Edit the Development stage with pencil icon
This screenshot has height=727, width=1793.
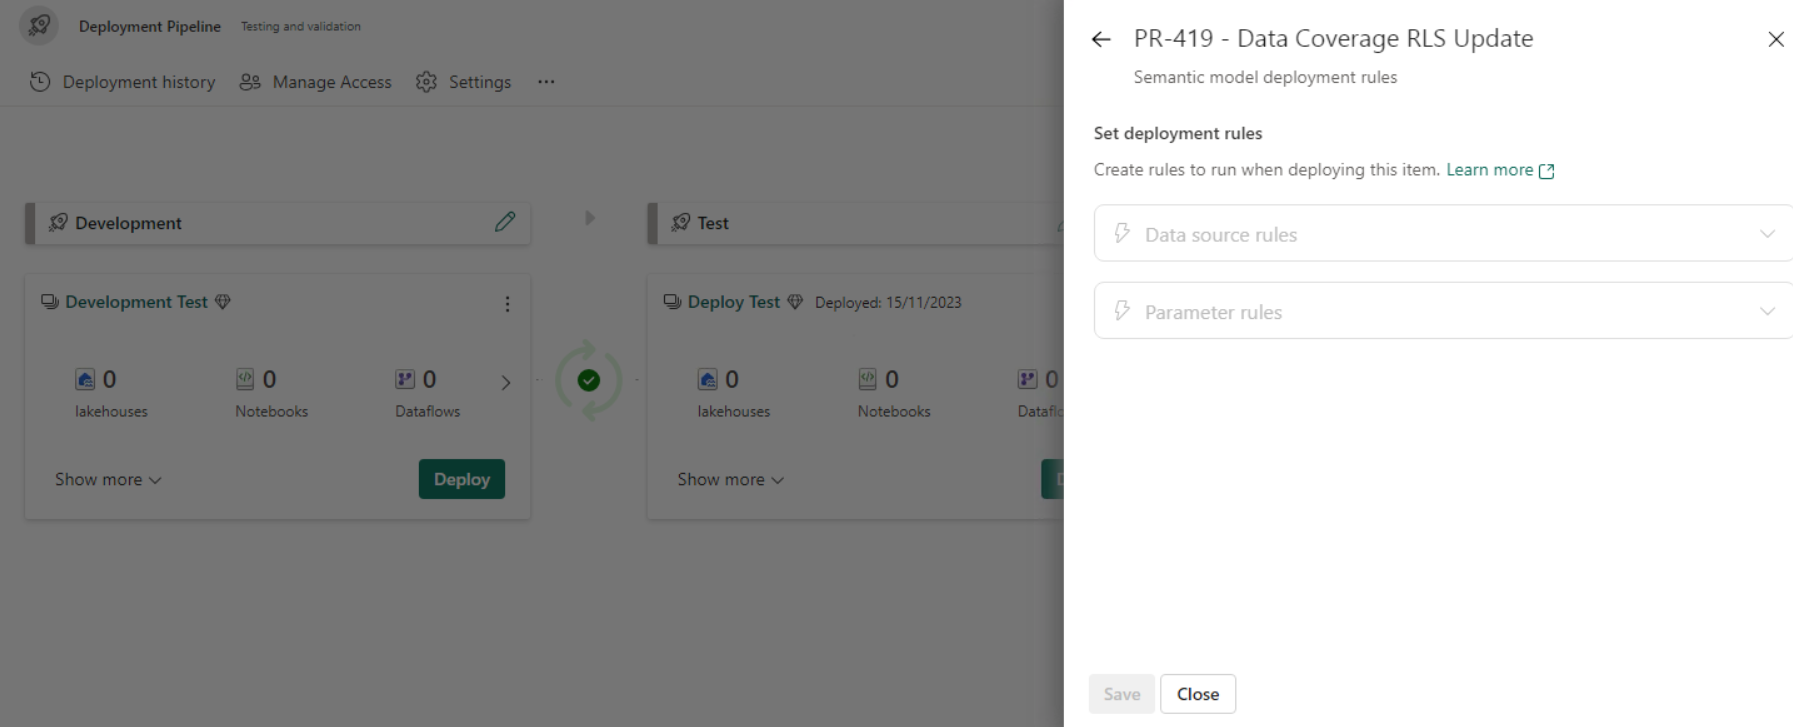[x=505, y=222]
